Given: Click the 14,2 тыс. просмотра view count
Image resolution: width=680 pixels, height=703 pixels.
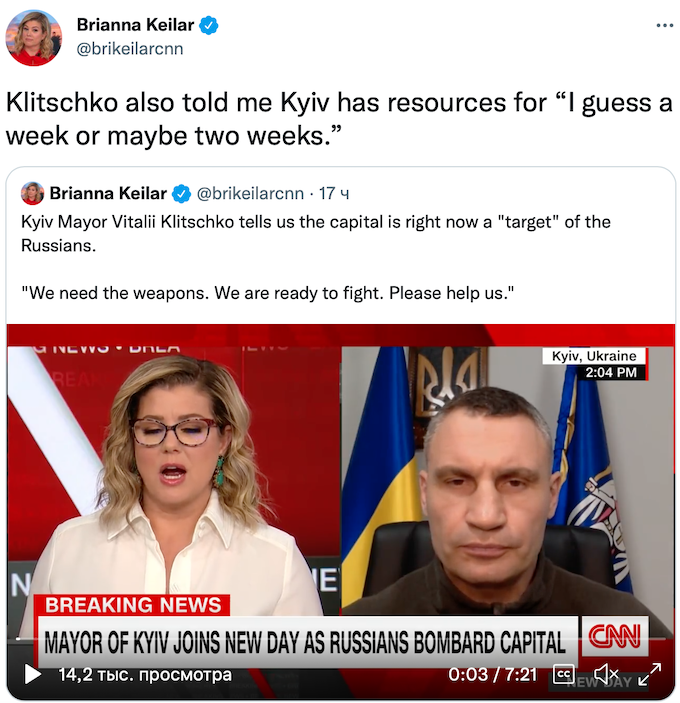Looking at the screenshot, I should [145, 674].
